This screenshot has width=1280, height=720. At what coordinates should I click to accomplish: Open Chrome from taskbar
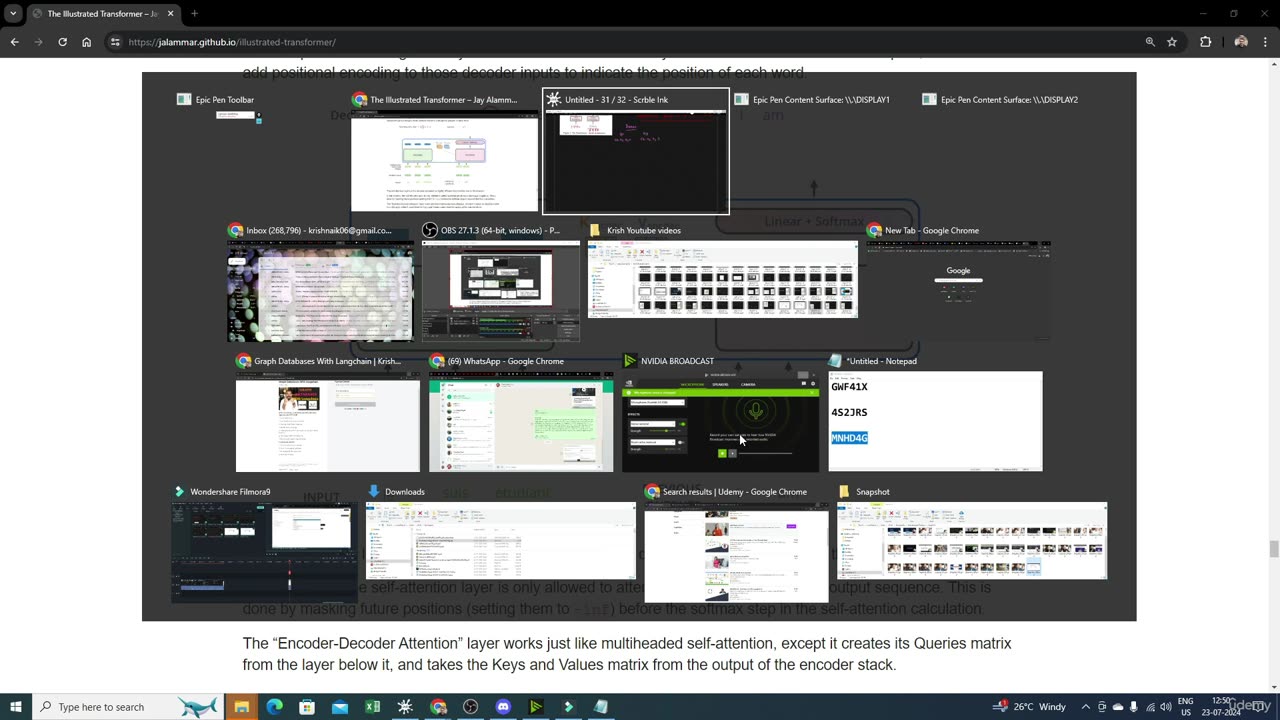coord(438,707)
